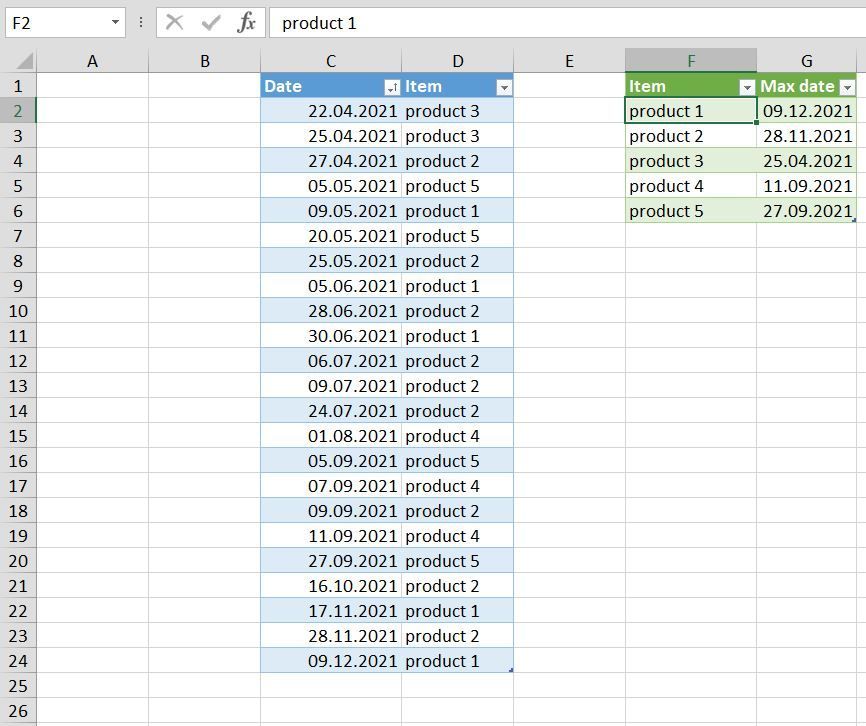Open the blue table Item filter dropdown
The image size is (866, 726).
click(x=504, y=87)
